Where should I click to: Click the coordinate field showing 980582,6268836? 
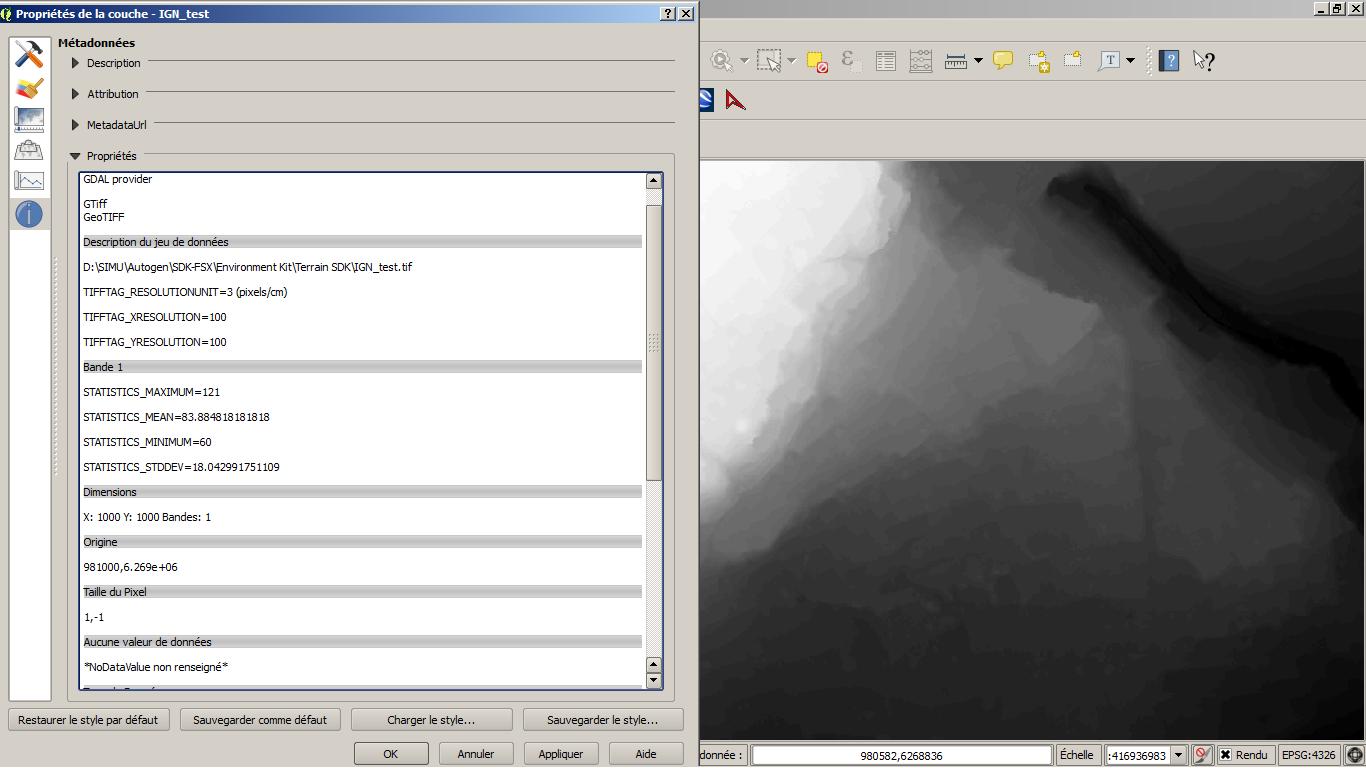click(902, 755)
